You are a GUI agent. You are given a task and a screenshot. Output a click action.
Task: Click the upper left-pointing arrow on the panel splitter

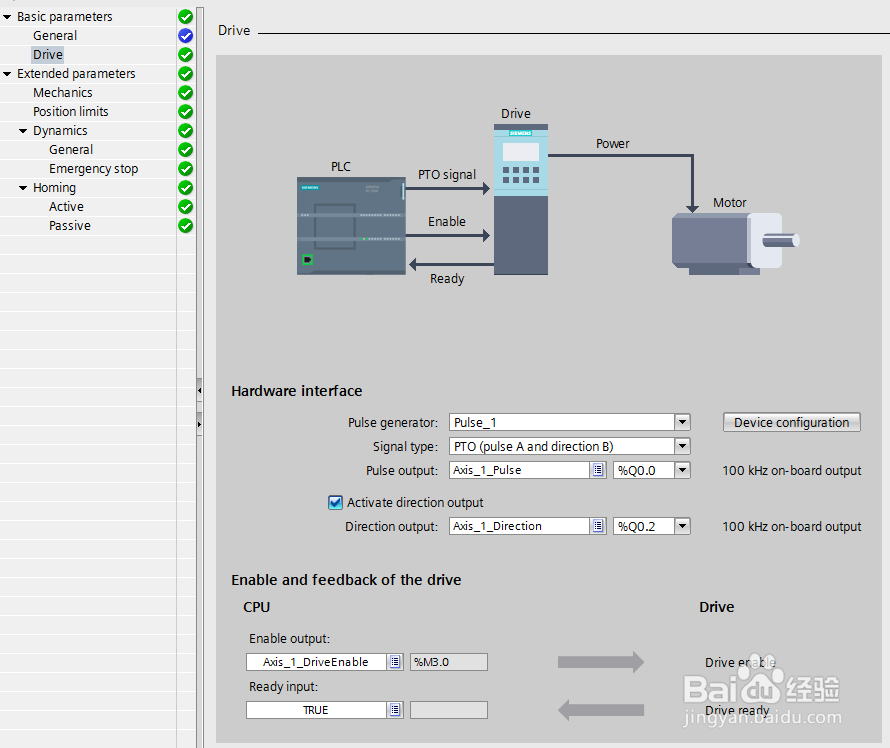tap(199, 390)
